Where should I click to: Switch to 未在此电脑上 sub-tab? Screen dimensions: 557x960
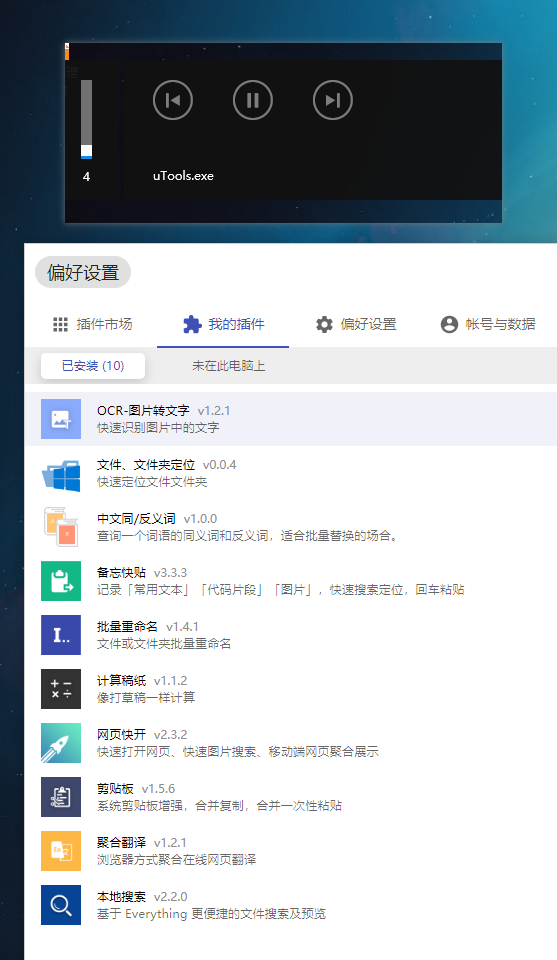pos(228,366)
